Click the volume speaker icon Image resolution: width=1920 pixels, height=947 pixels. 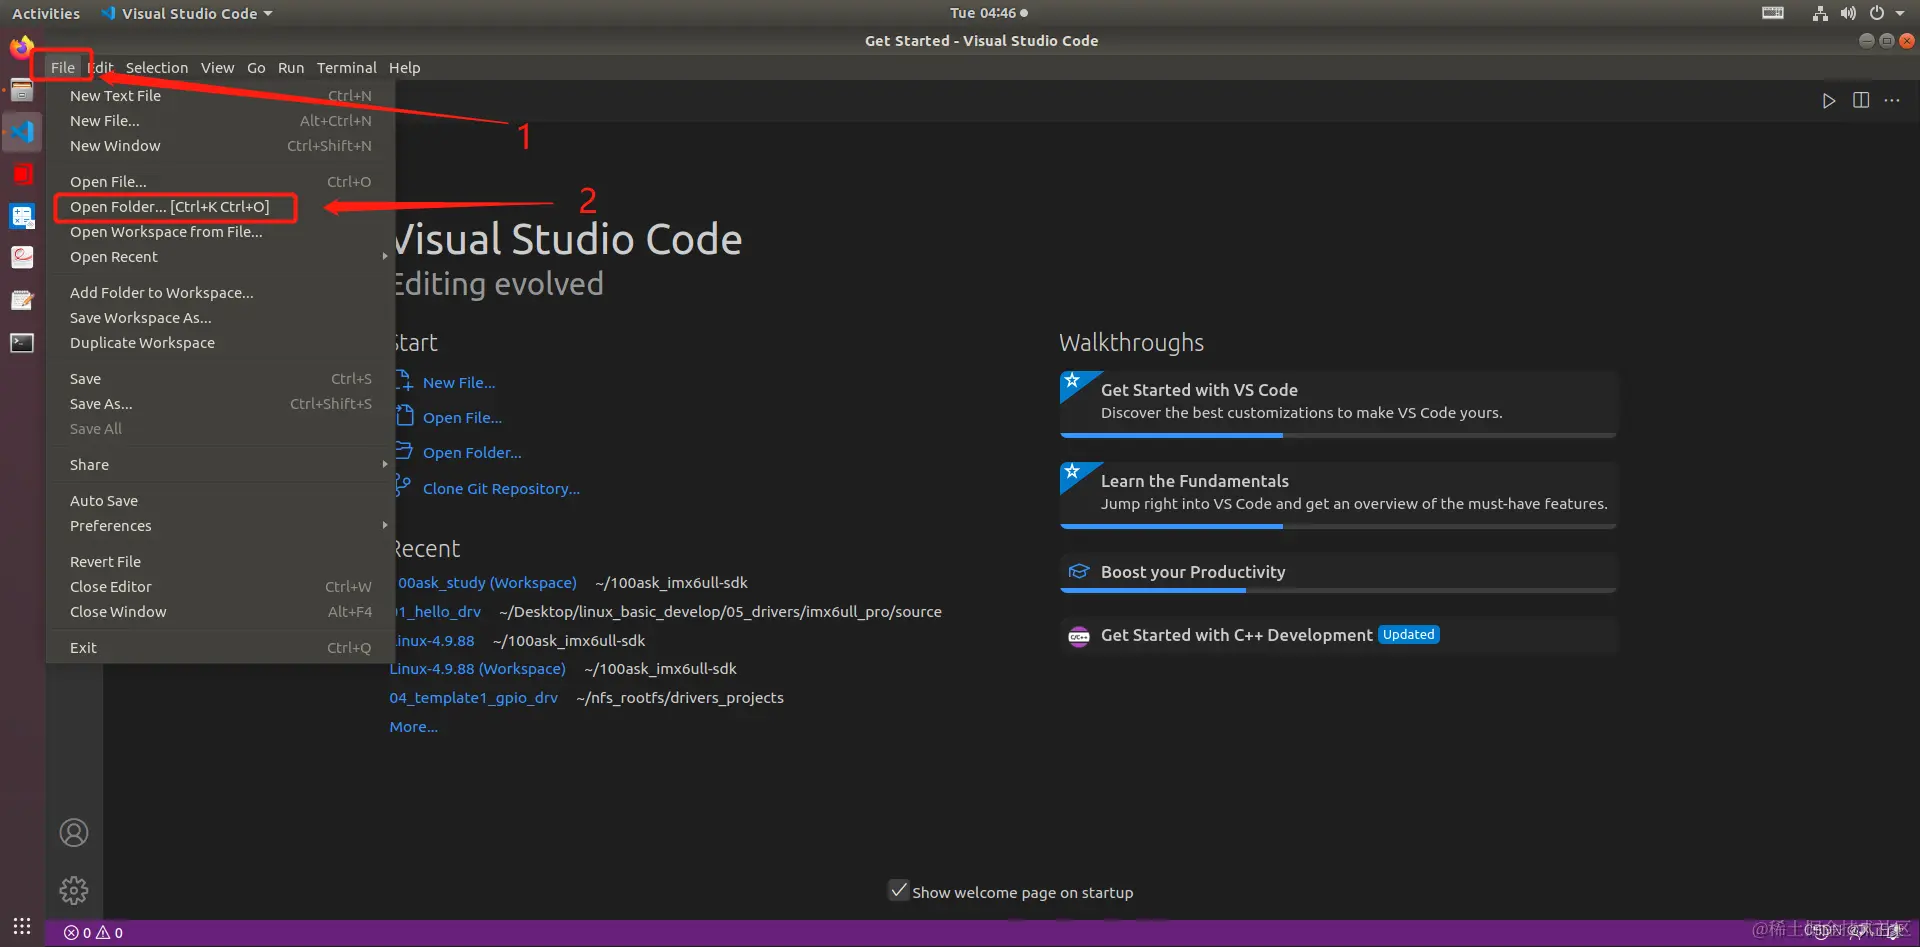(x=1848, y=13)
